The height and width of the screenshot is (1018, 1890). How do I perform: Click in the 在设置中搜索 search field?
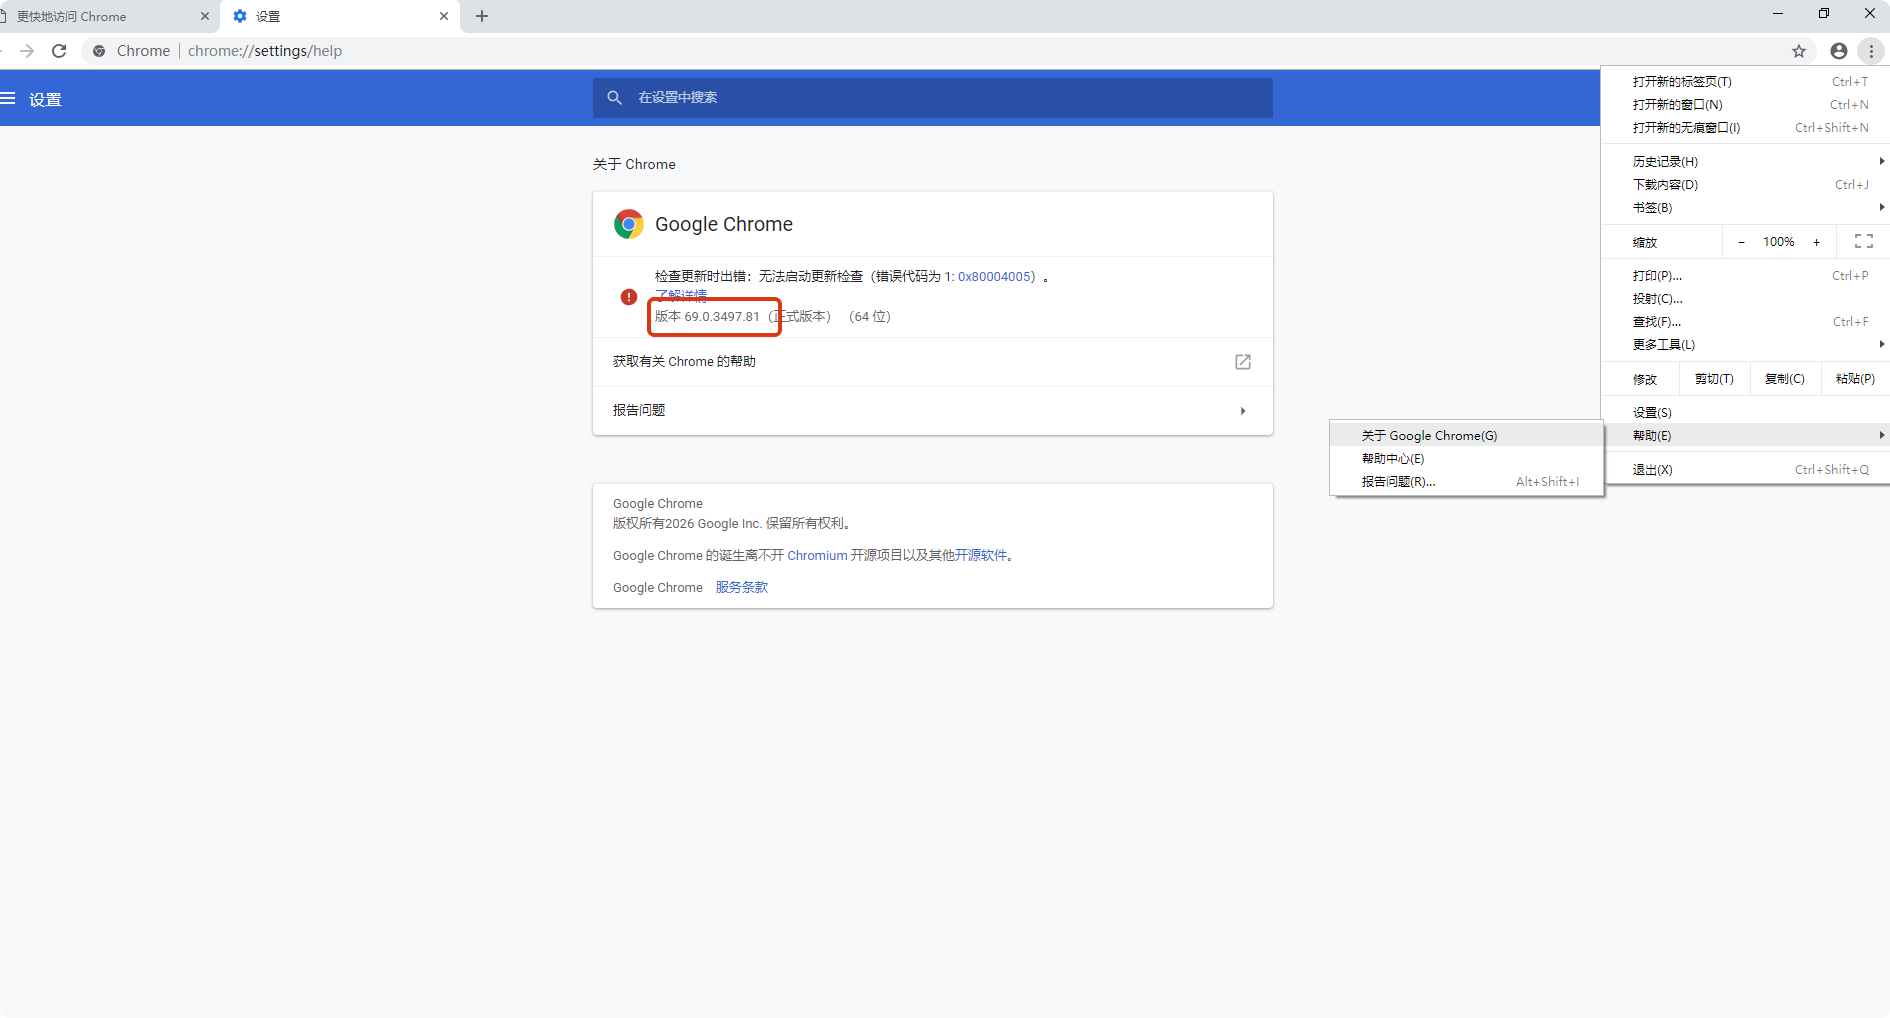point(933,98)
